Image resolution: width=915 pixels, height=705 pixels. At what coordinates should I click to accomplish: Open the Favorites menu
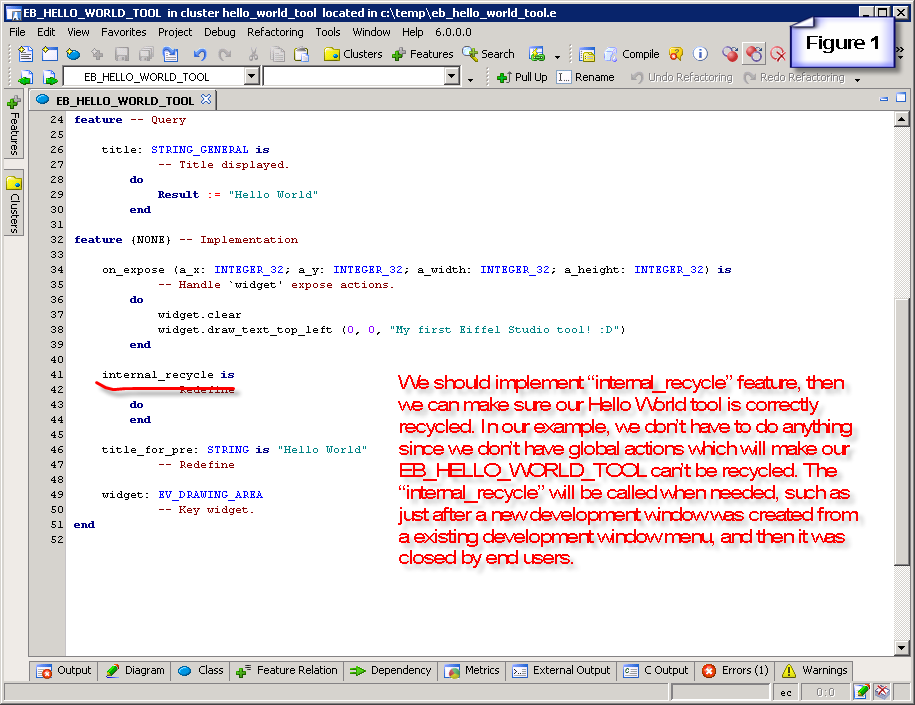point(124,32)
